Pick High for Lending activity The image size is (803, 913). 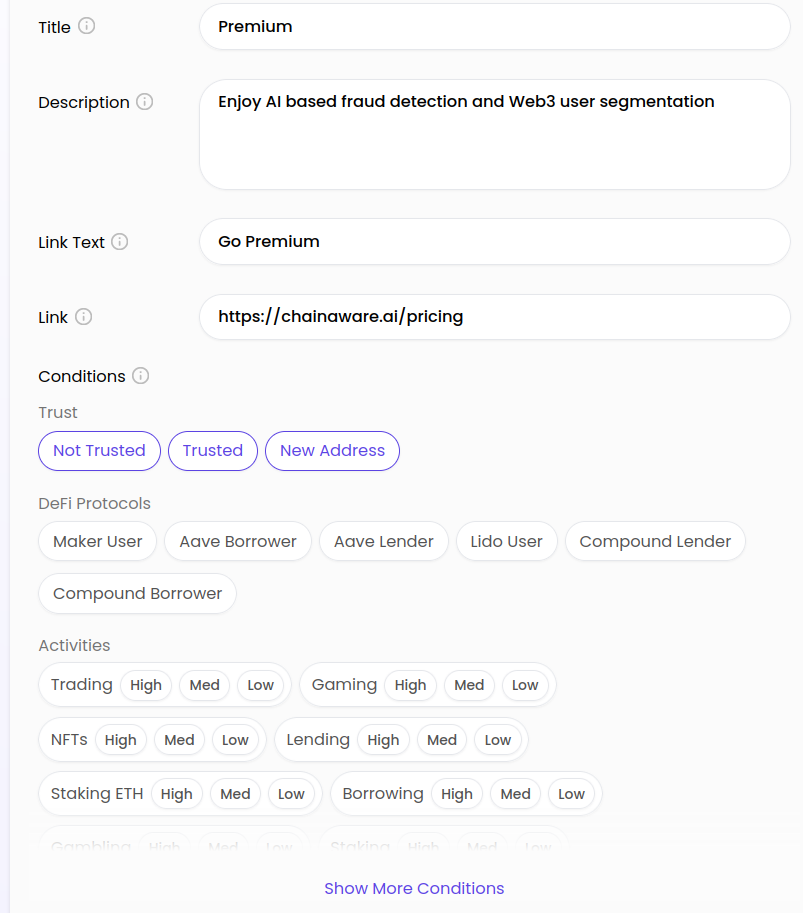[x=383, y=739]
